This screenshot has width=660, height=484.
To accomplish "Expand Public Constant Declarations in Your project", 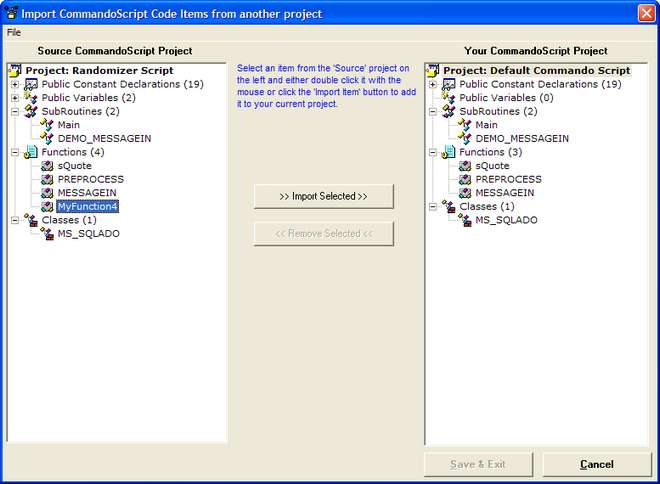I will pos(433,85).
